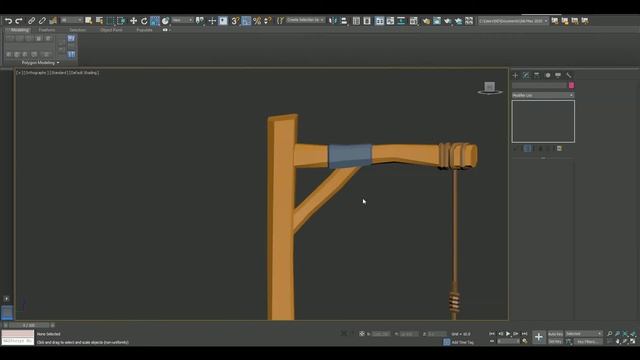Activate the Select and Scale tool
The image size is (640, 360).
(155, 20)
